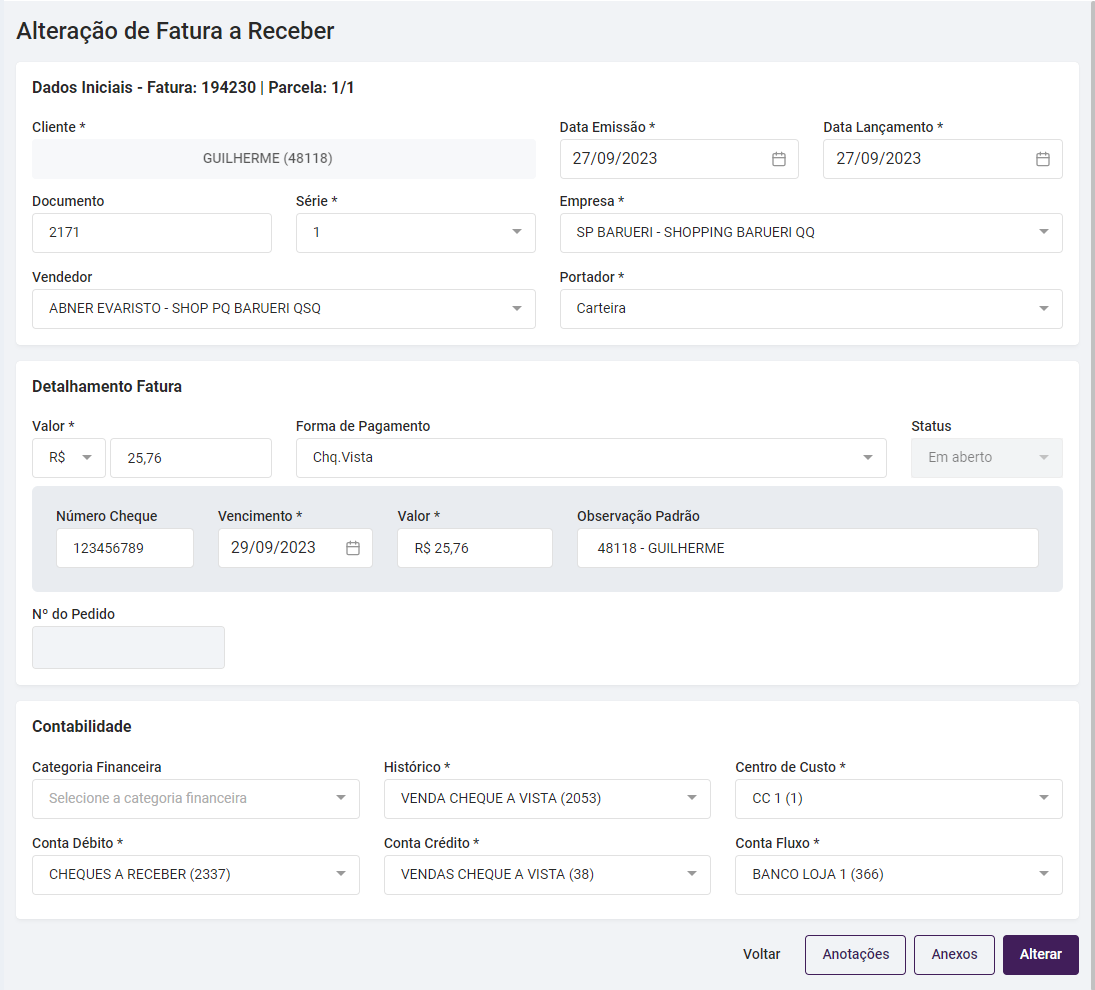Open the Categoria Financeira dropdown
The image size is (1095, 990).
[340, 799]
